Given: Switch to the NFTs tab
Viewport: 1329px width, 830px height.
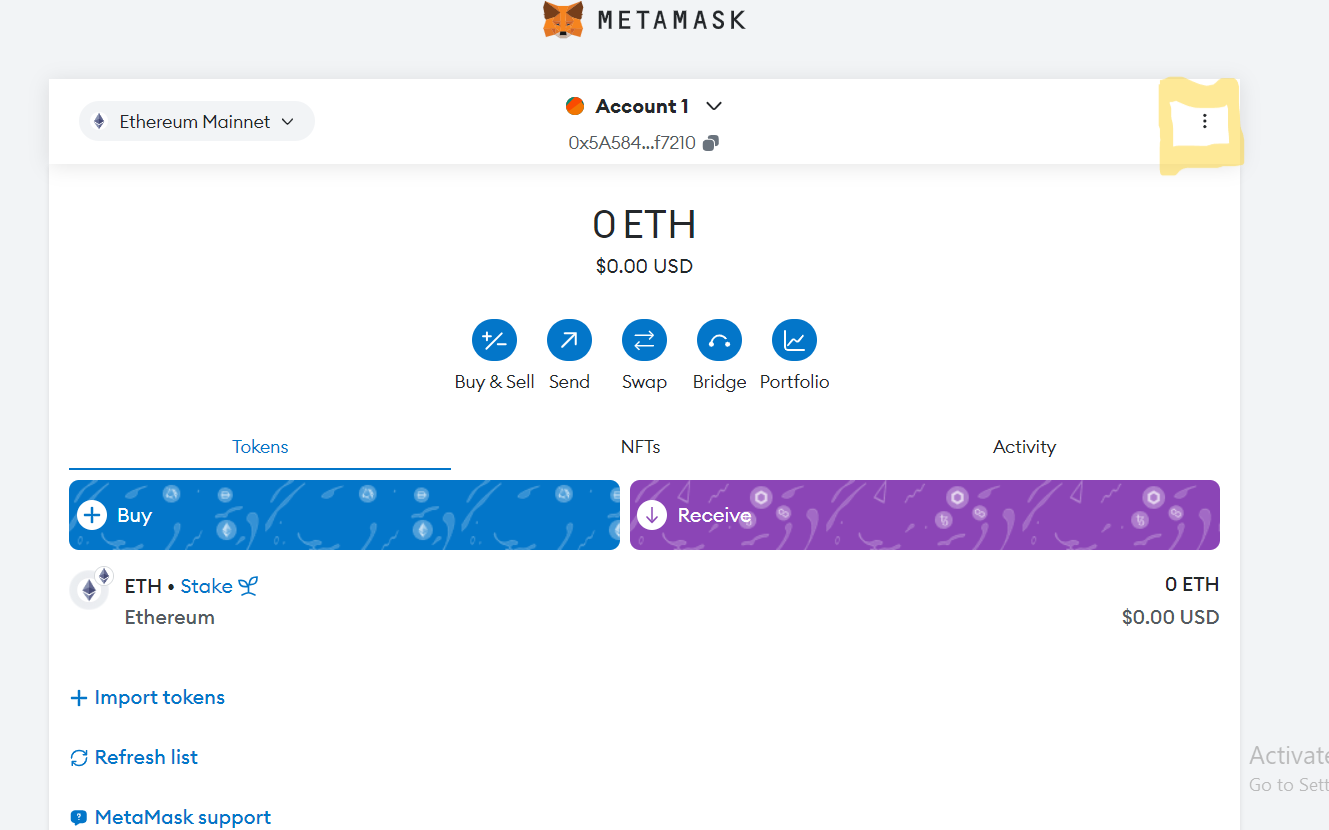Looking at the screenshot, I should pyautogui.click(x=641, y=447).
